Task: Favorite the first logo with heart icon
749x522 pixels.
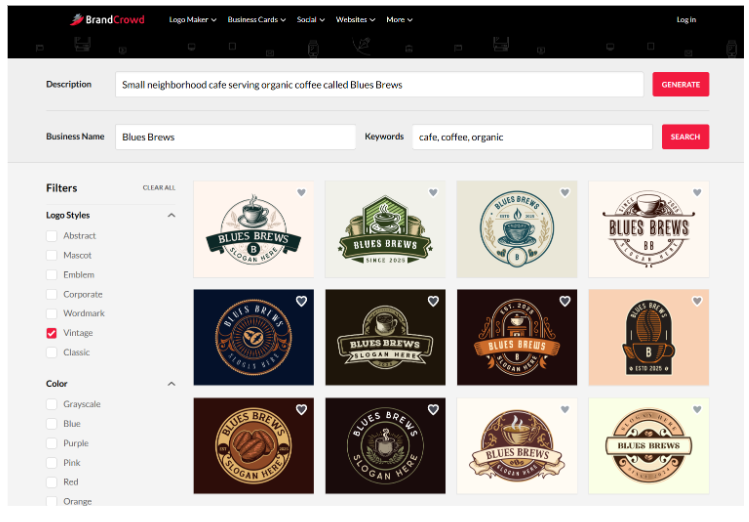Action: pos(301,192)
